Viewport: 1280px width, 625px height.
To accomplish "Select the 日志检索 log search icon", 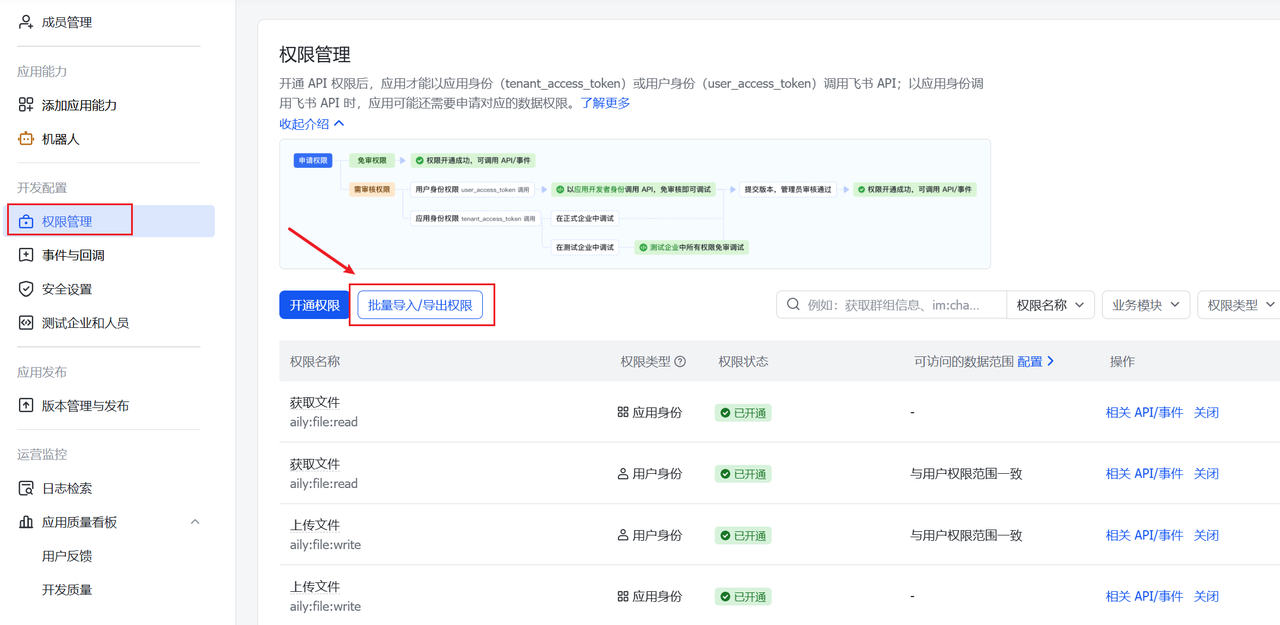I will [25, 488].
